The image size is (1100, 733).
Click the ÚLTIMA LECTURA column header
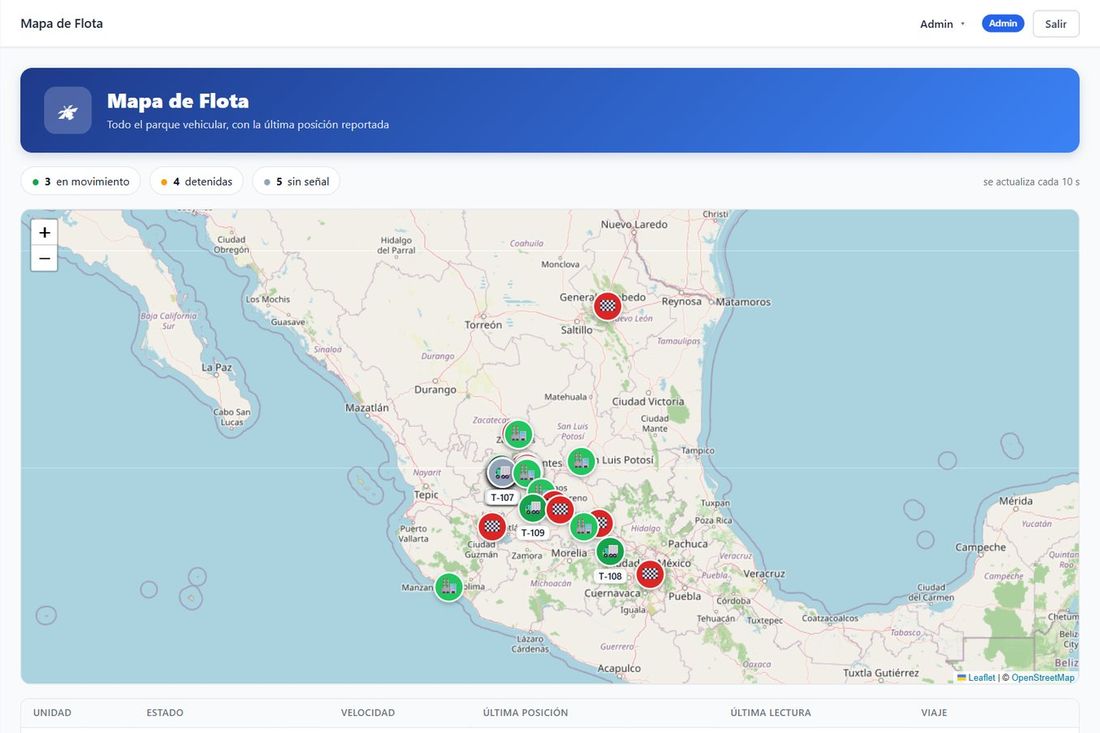pyautogui.click(x=770, y=713)
